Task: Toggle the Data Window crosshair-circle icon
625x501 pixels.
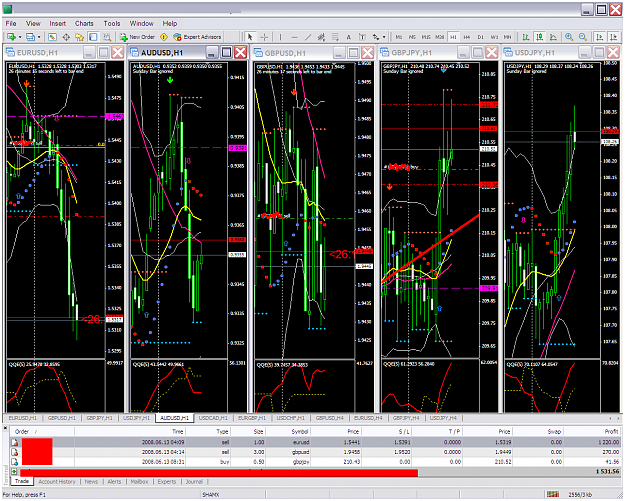Action: tap(66, 37)
